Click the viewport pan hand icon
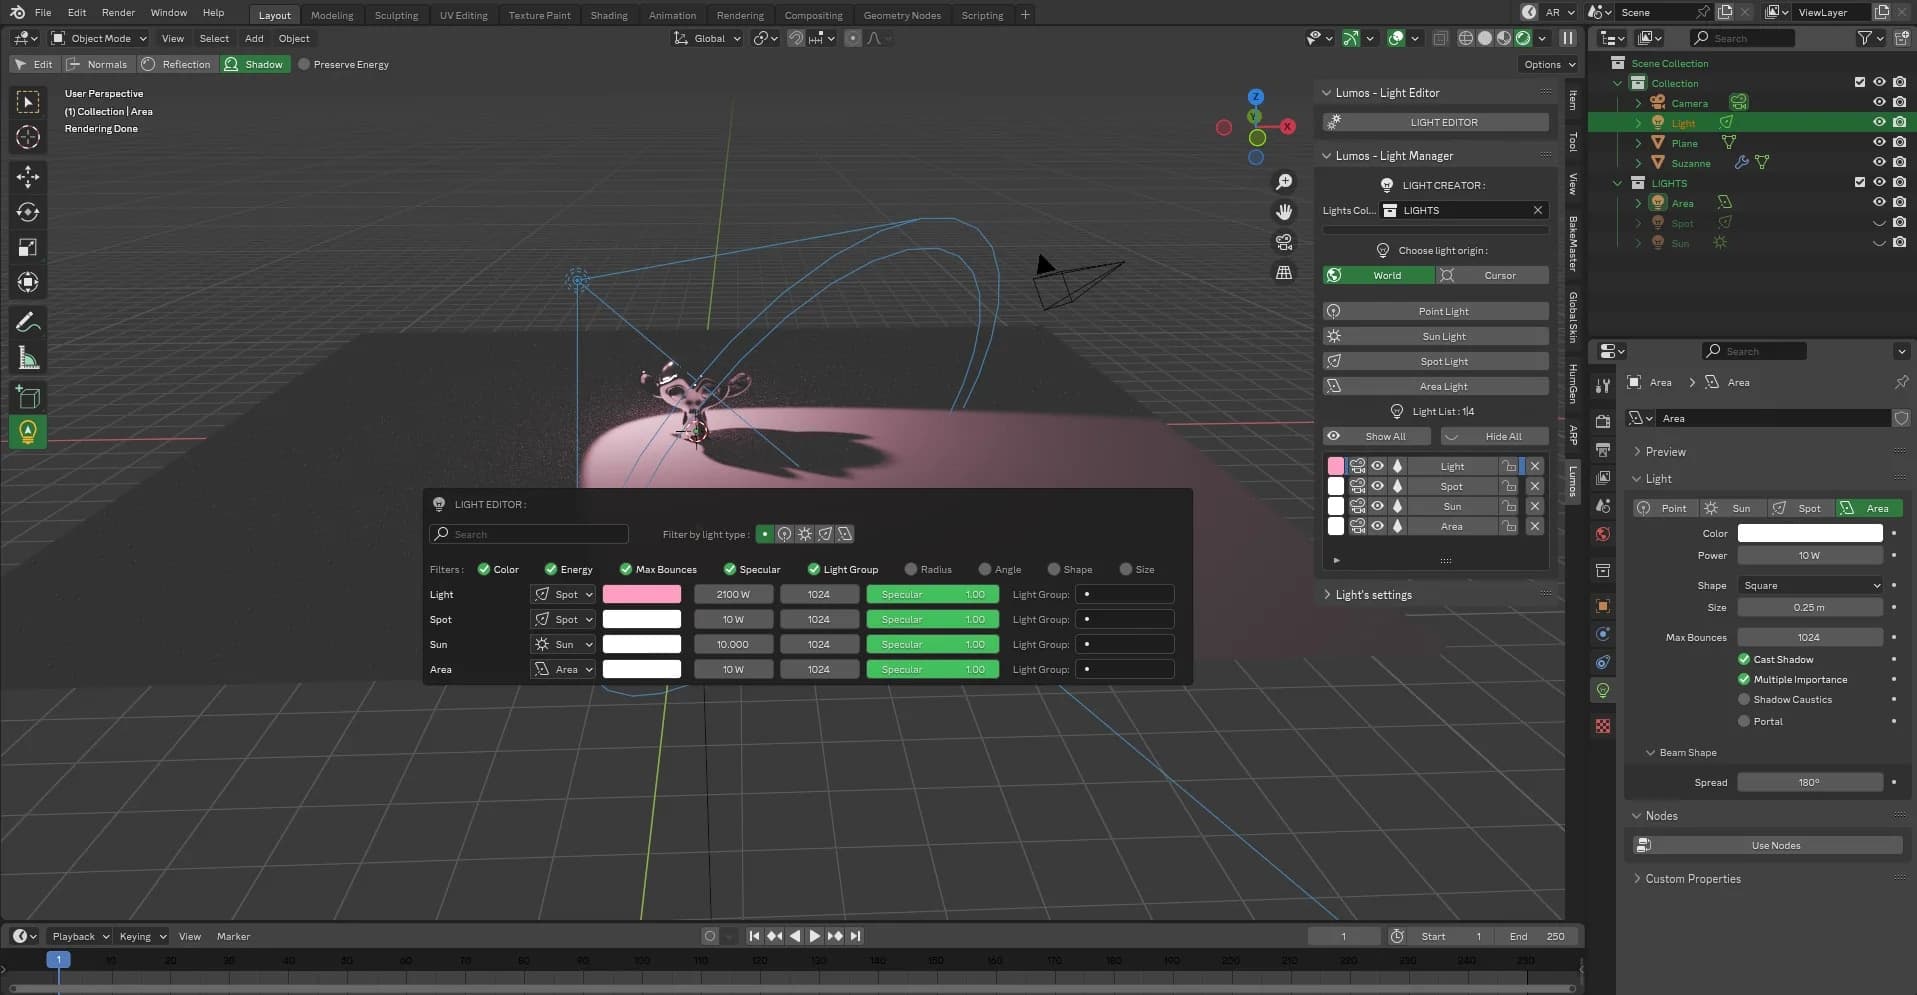 (1284, 212)
